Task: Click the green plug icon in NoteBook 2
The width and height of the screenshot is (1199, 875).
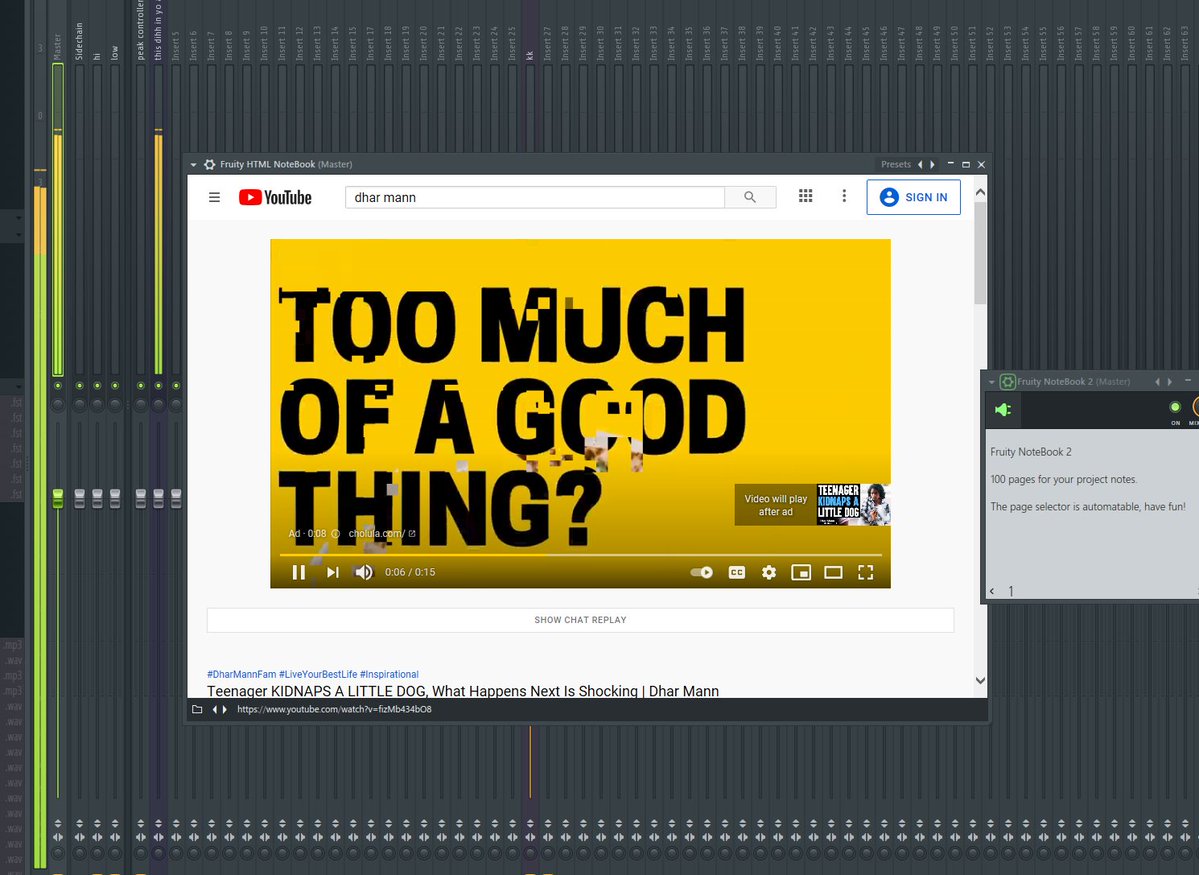Action: 1003,409
